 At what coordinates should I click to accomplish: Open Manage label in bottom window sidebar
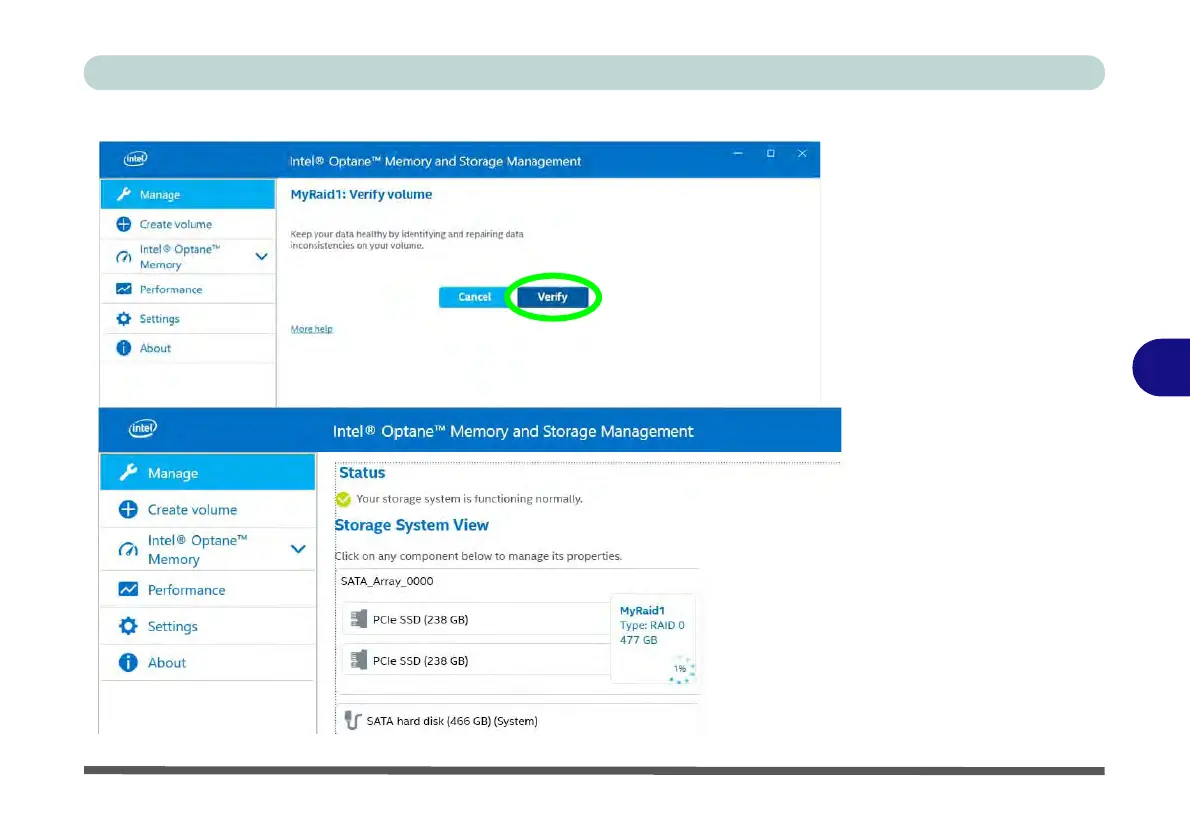click(173, 473)
